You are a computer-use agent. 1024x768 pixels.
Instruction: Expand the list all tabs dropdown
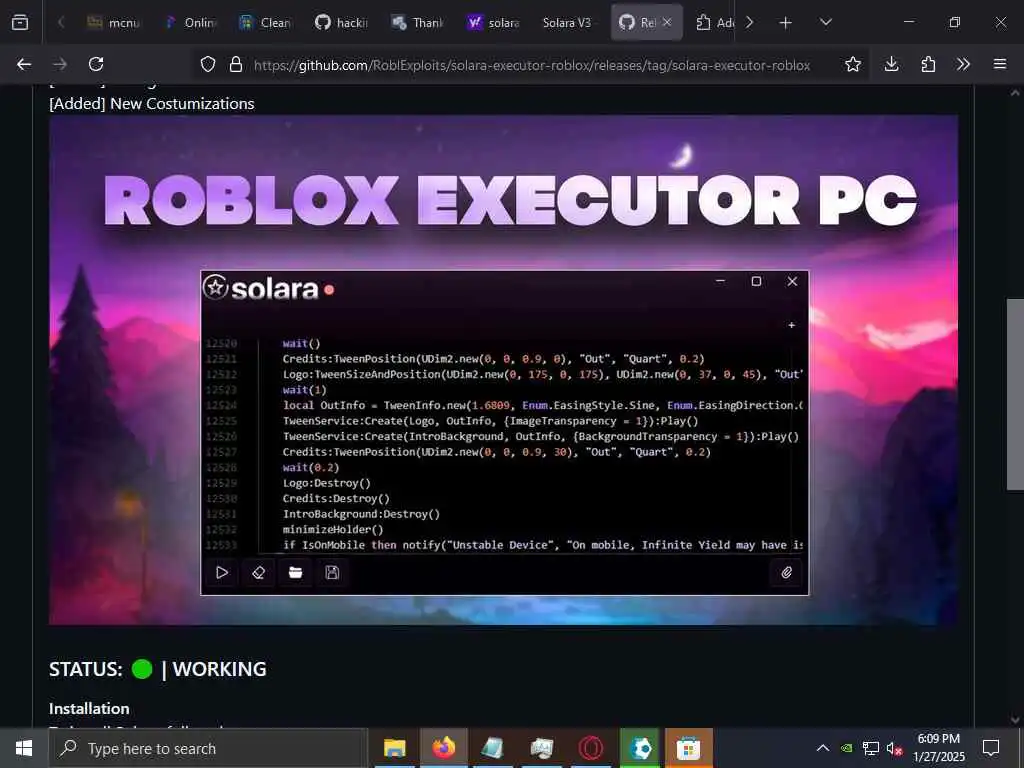(825, 22)
